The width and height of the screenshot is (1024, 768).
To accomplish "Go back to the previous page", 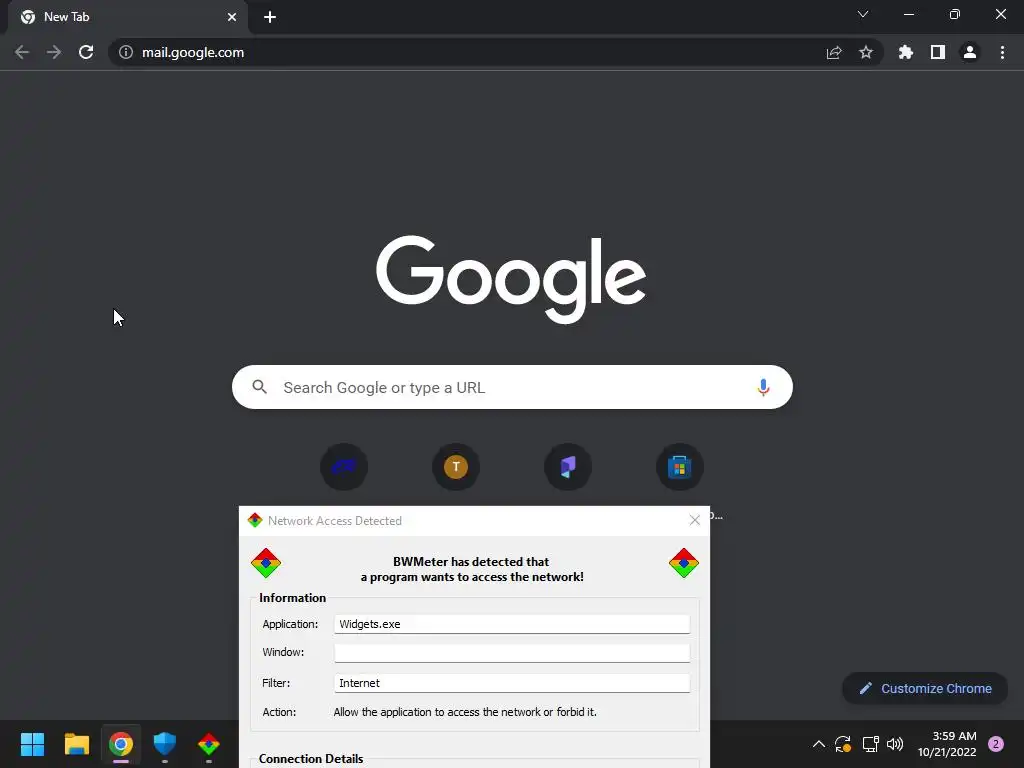I will click(x=22, y=52).
